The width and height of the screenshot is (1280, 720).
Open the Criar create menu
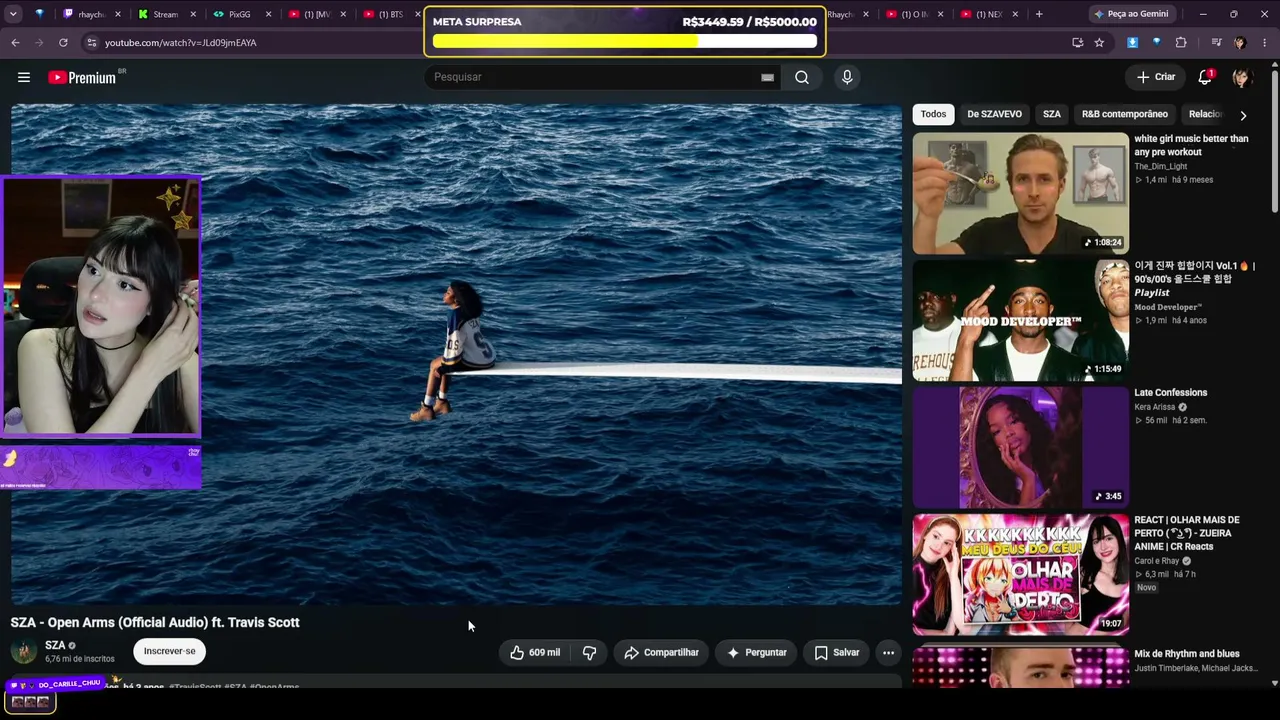coord(1156,77)
